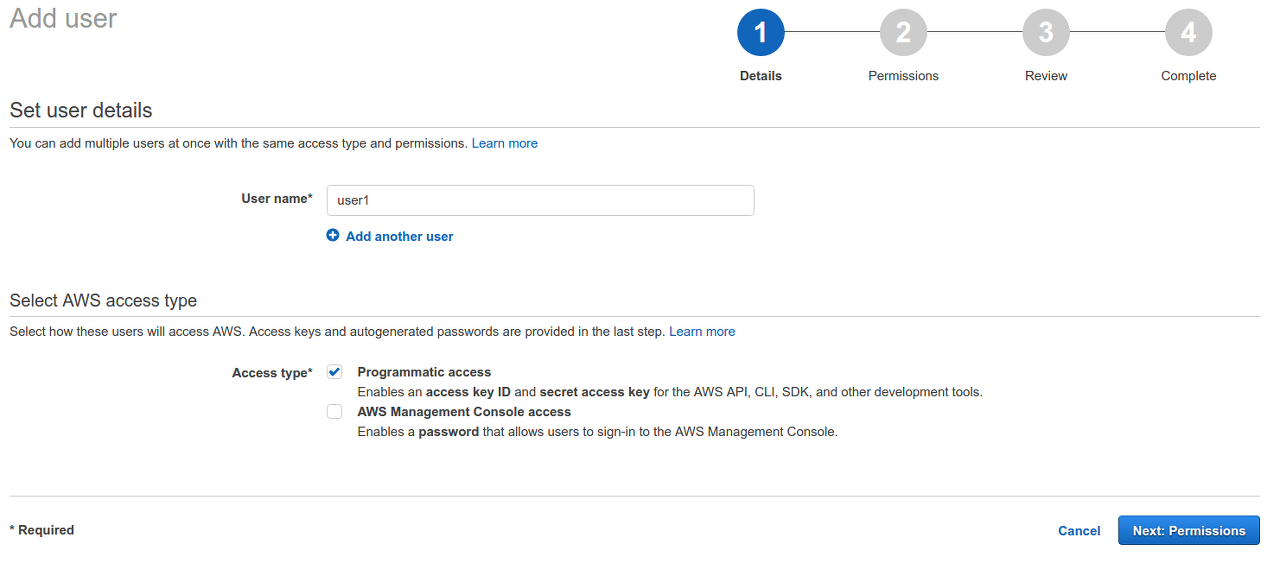Jump to step 4 Complete circle
This screenshot has width=1280, height=582.
click(1188, 33)
